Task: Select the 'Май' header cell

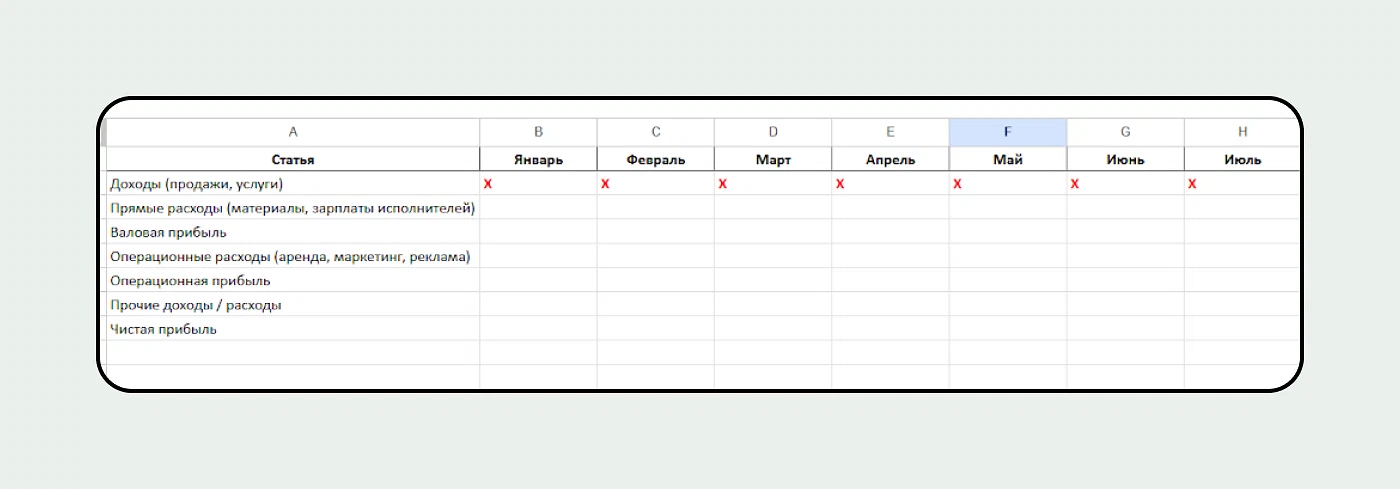Action: [x=1007, y=159]
